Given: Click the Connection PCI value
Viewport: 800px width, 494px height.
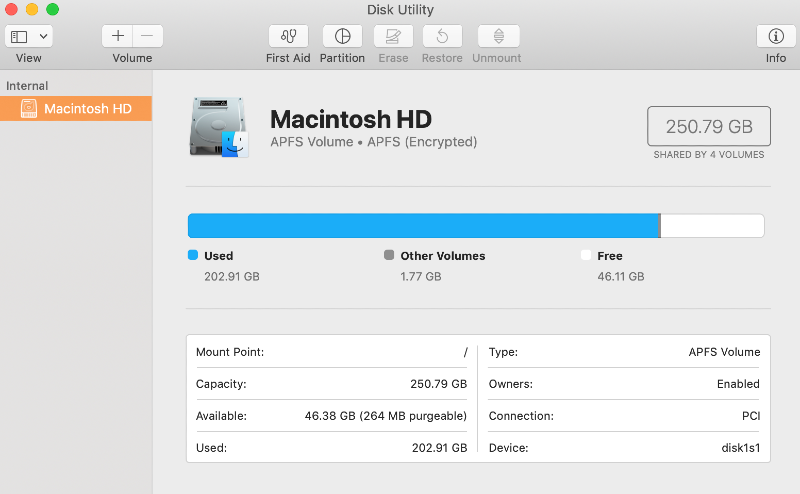Looking at the screenshot, I should [x=751, y=416].
